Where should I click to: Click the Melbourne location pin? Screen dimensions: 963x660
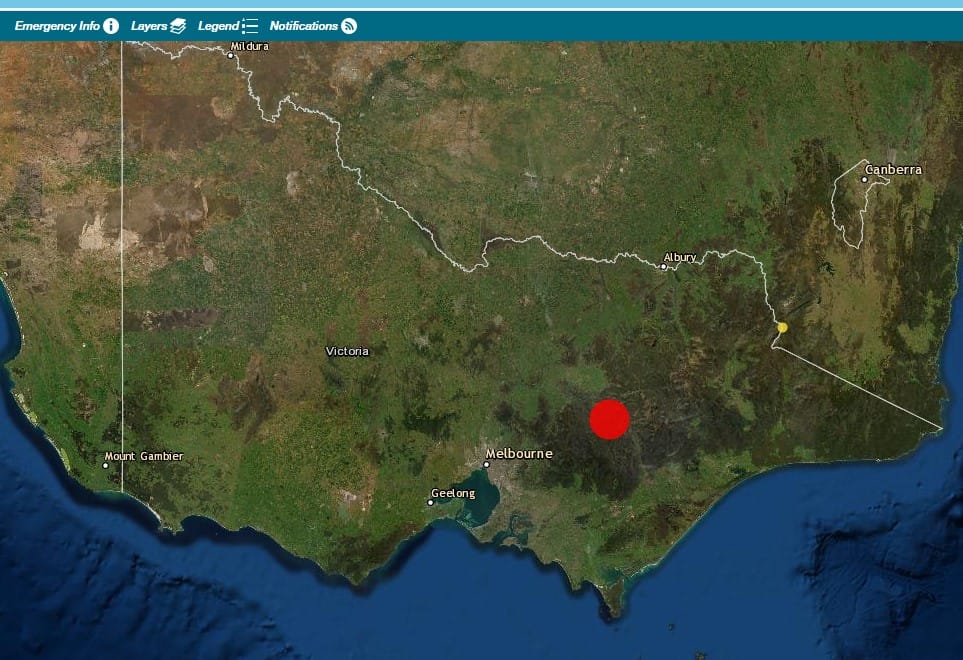485,463
